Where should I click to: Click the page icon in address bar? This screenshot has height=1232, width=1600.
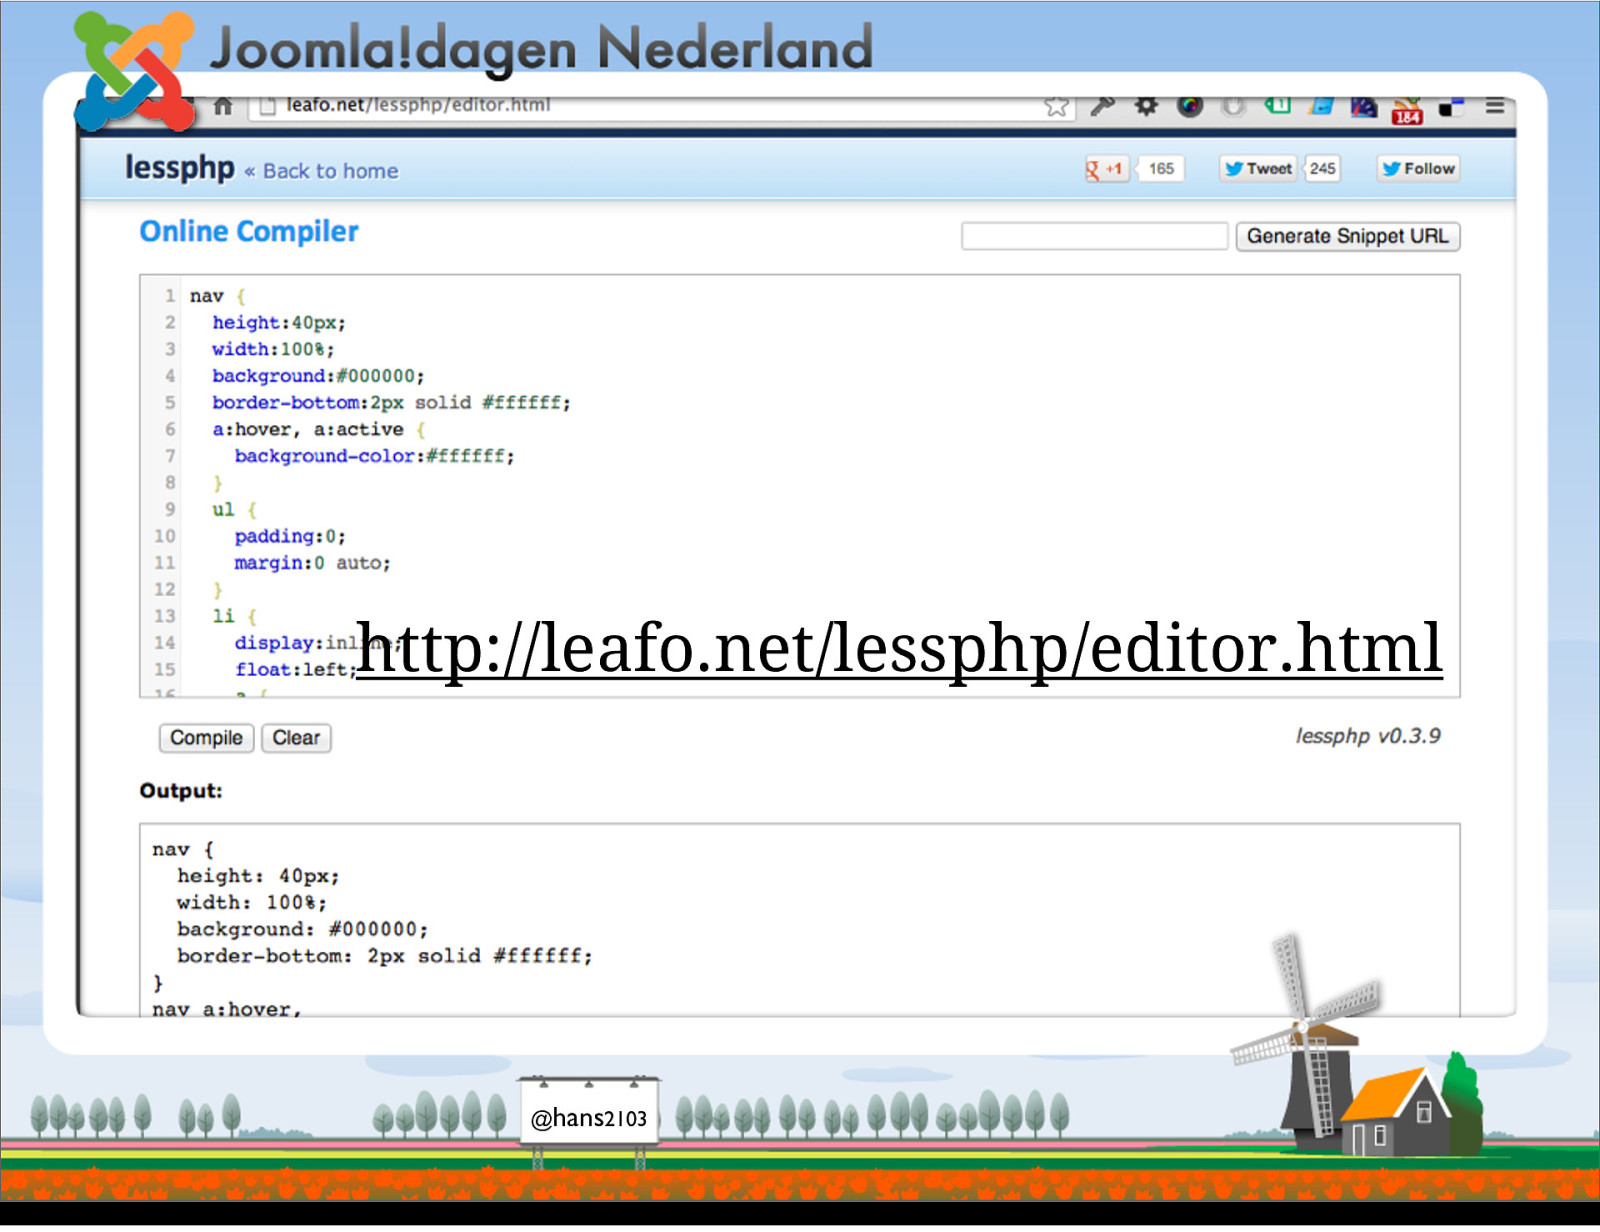[x=267, y=106]
